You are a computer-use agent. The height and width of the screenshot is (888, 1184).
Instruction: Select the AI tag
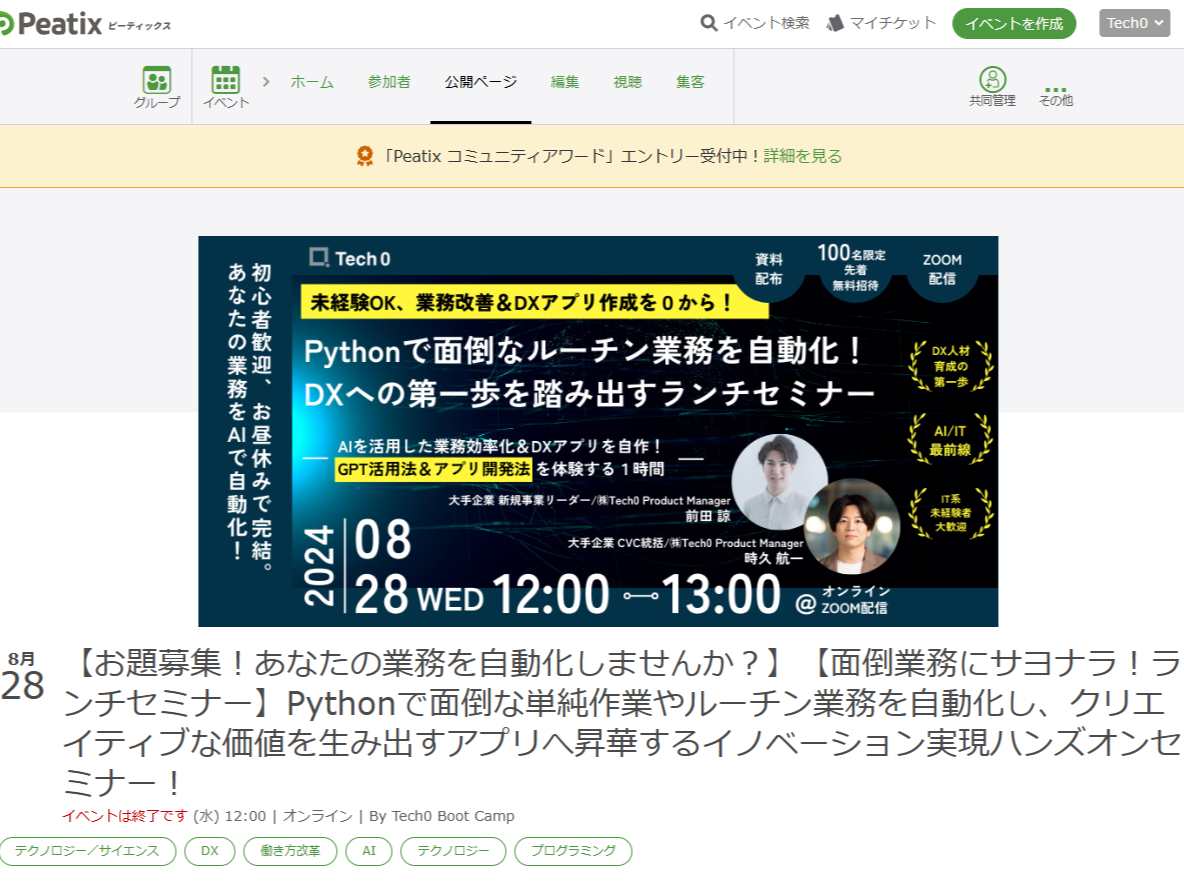coord(369,851)
